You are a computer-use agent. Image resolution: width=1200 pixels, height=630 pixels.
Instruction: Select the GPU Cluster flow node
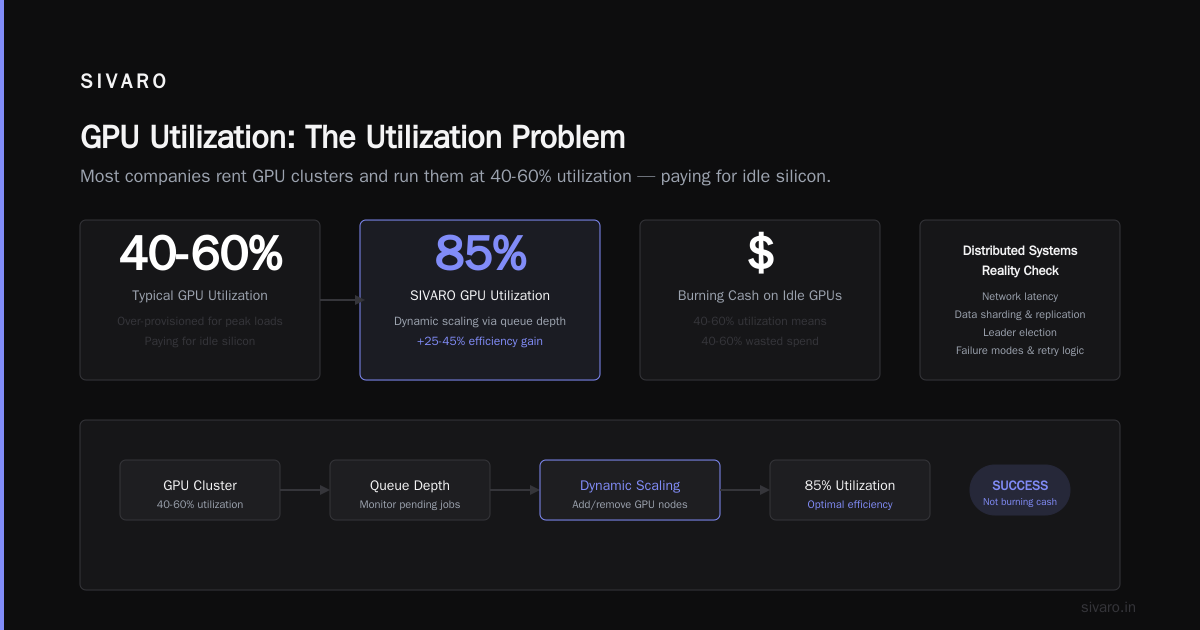[200, 490]
